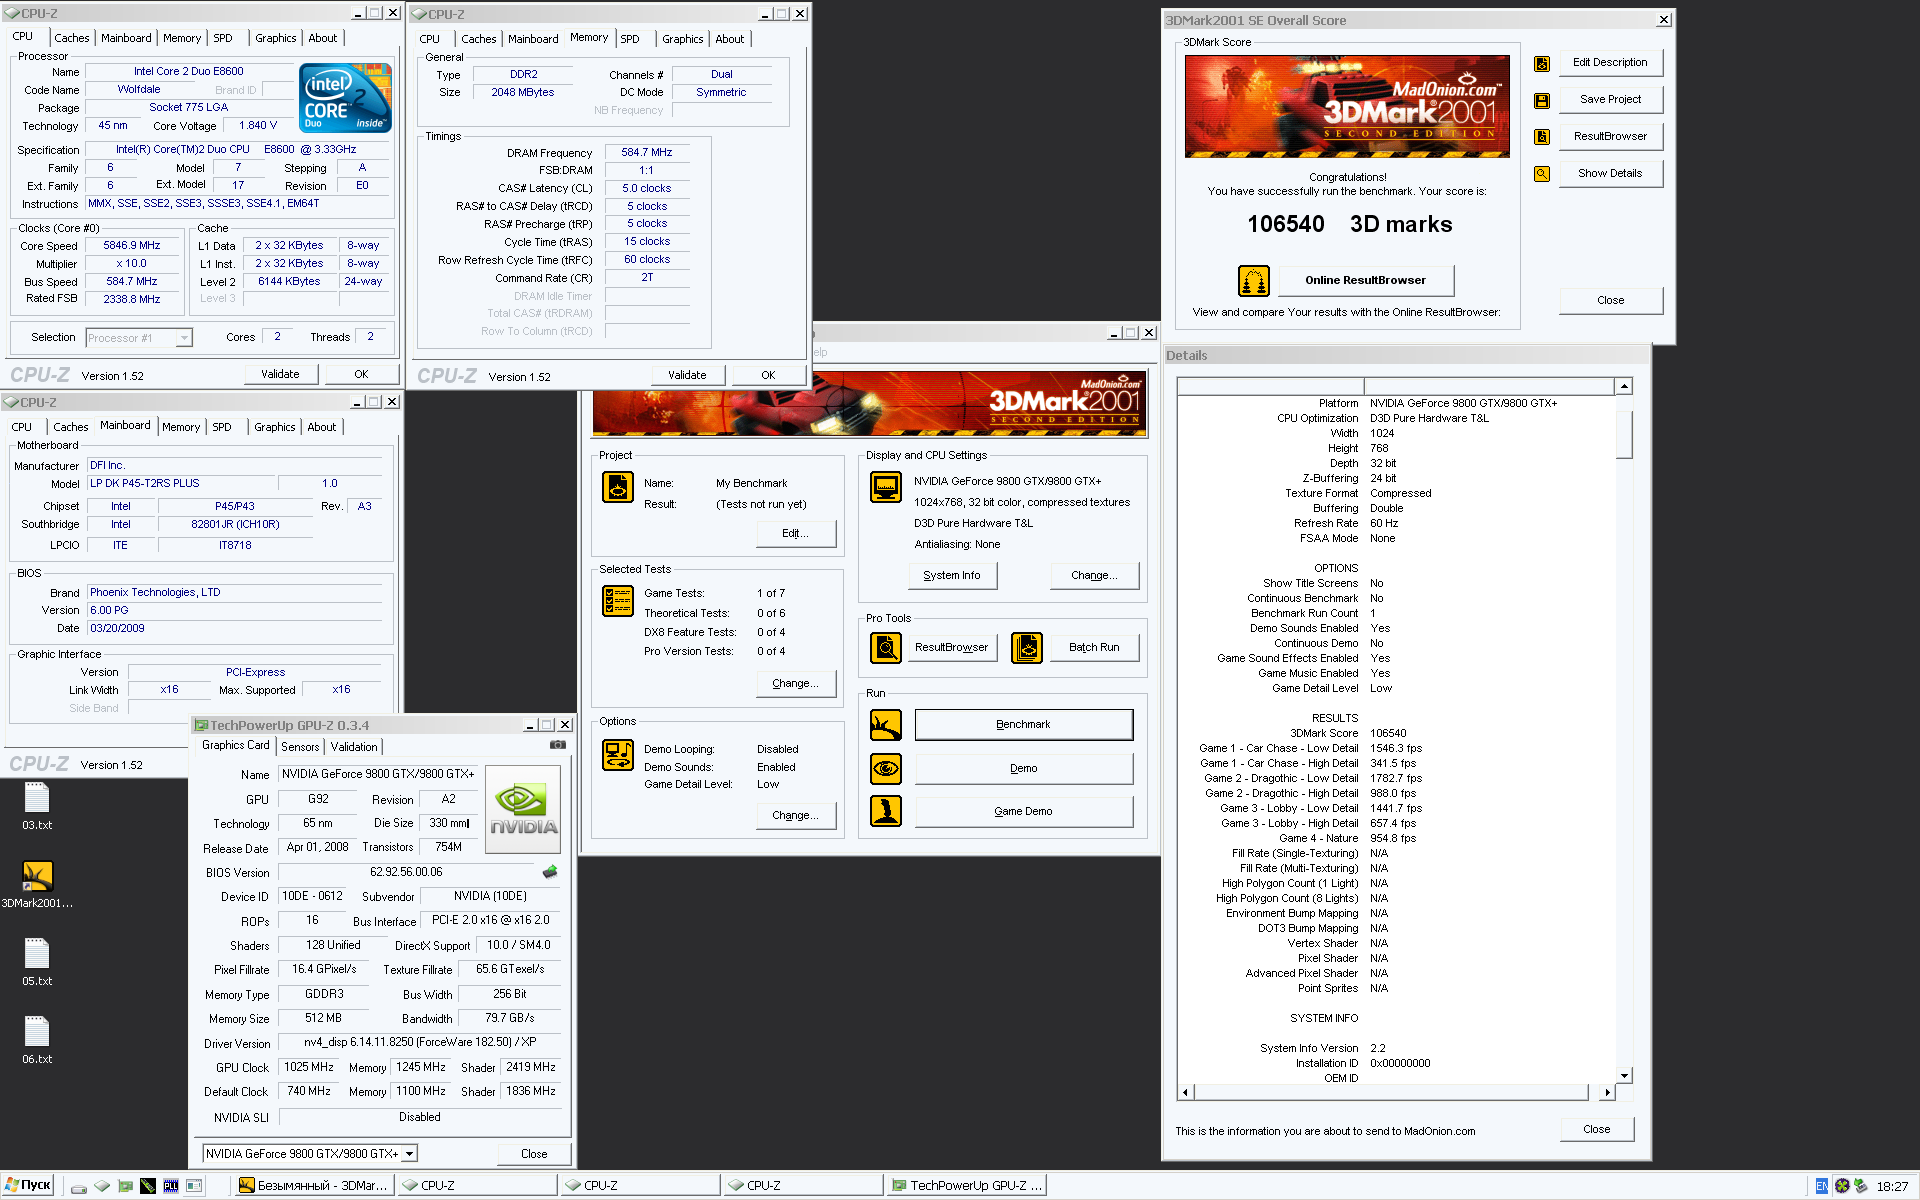Click Save Project button
Viewport: 1920px width, 1200px height.
click(x=1610, y=99)
